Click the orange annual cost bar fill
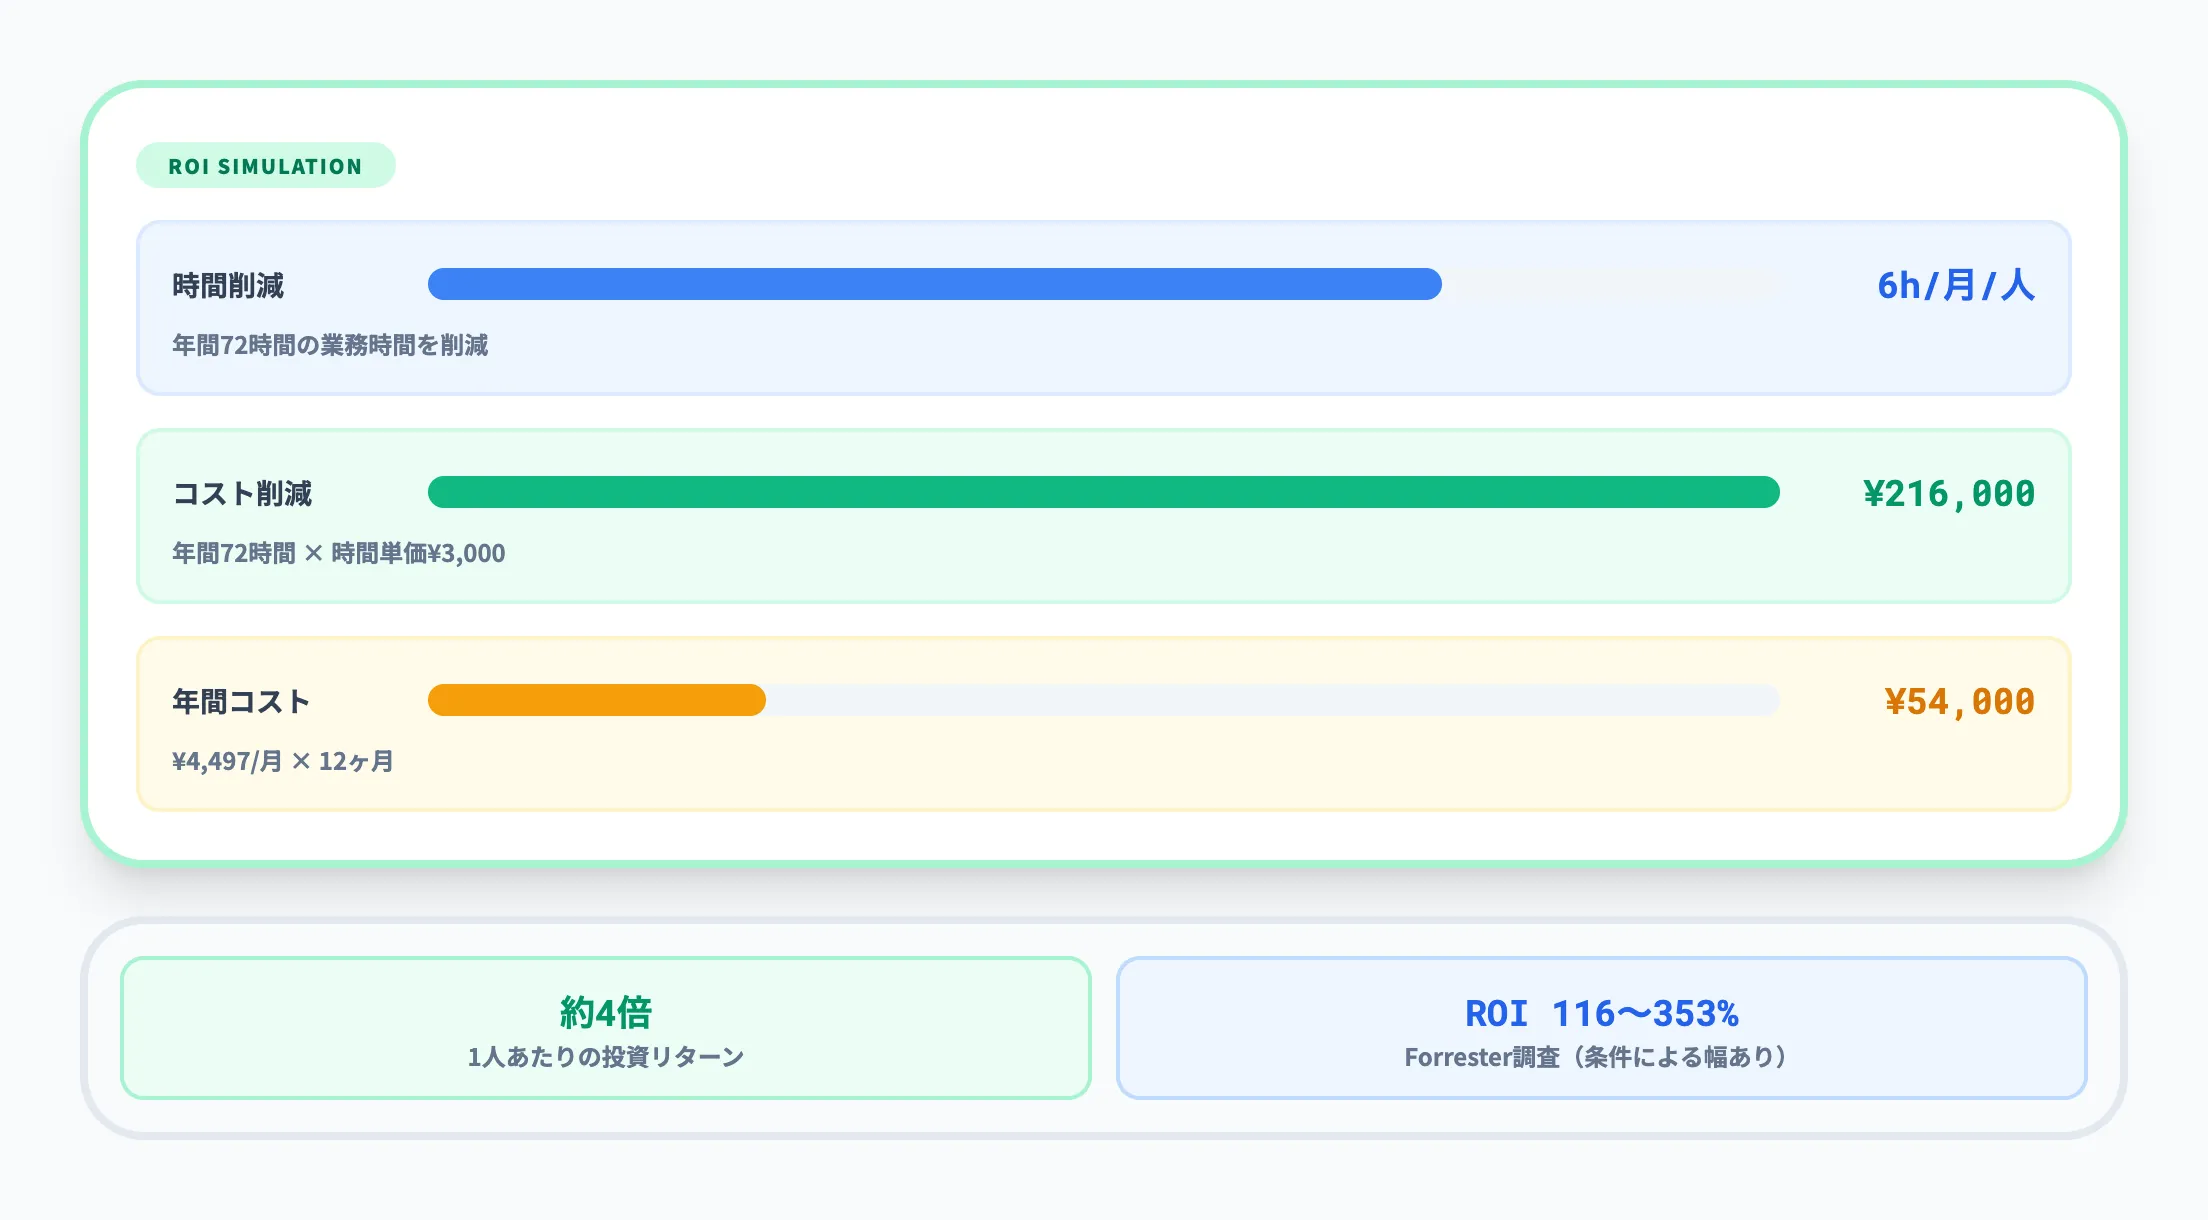Screen dimensions: 2208x1220 pos(596,700)
